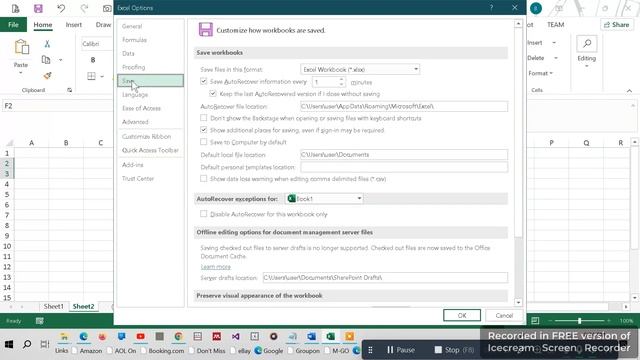The image size is (640, 360).
Task: Confirm Excel Options with OK
Action: [x=462, y=316]
